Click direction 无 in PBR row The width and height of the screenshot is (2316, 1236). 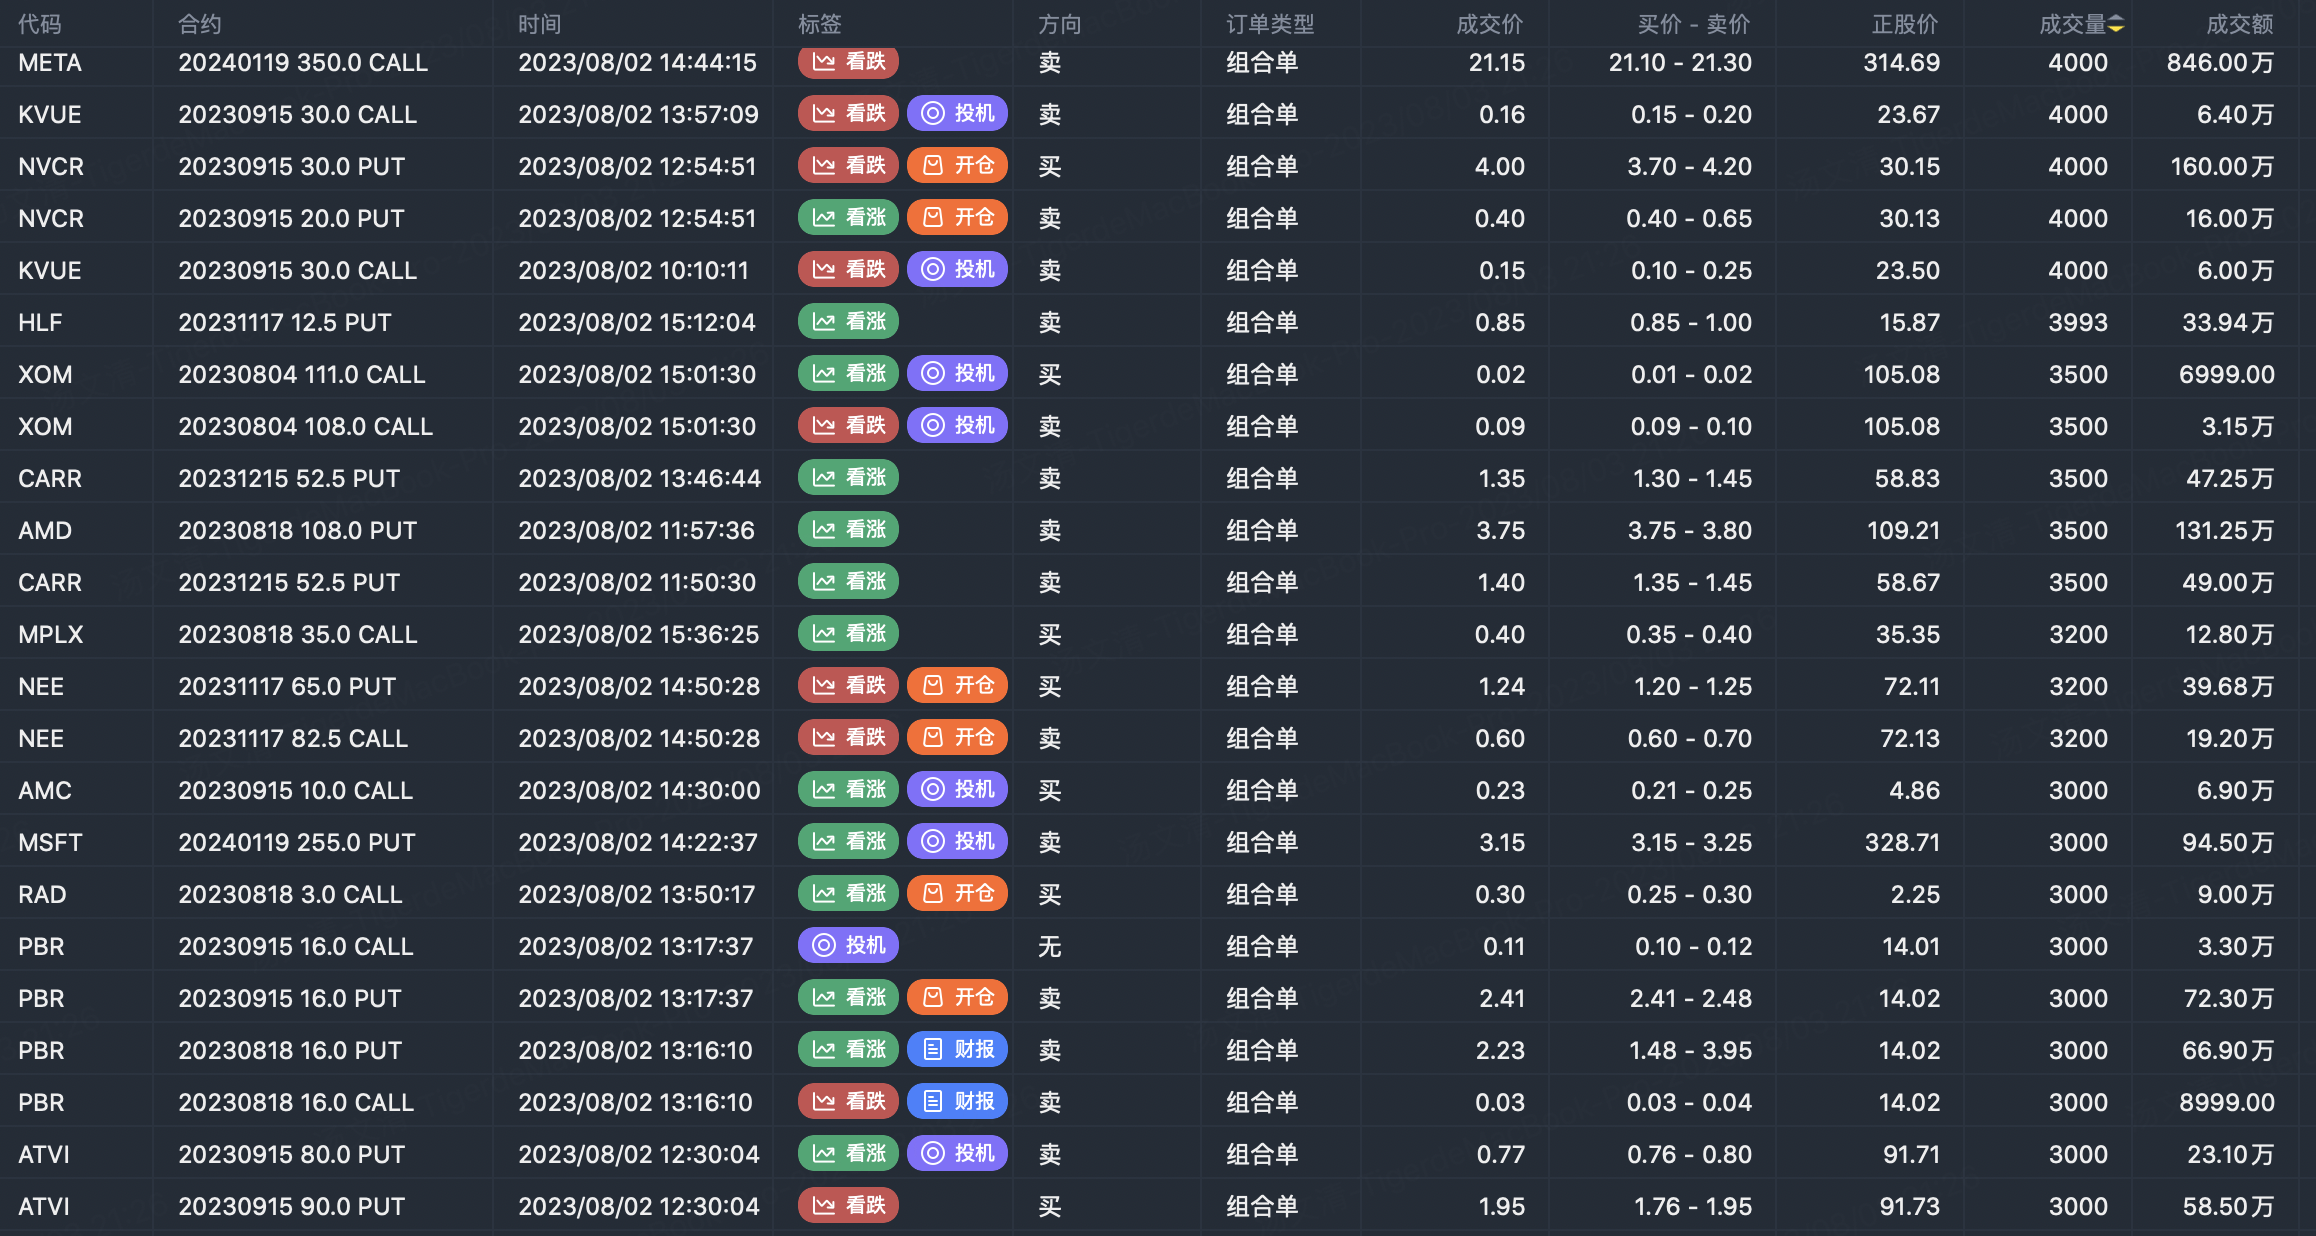coord(1049,946)
